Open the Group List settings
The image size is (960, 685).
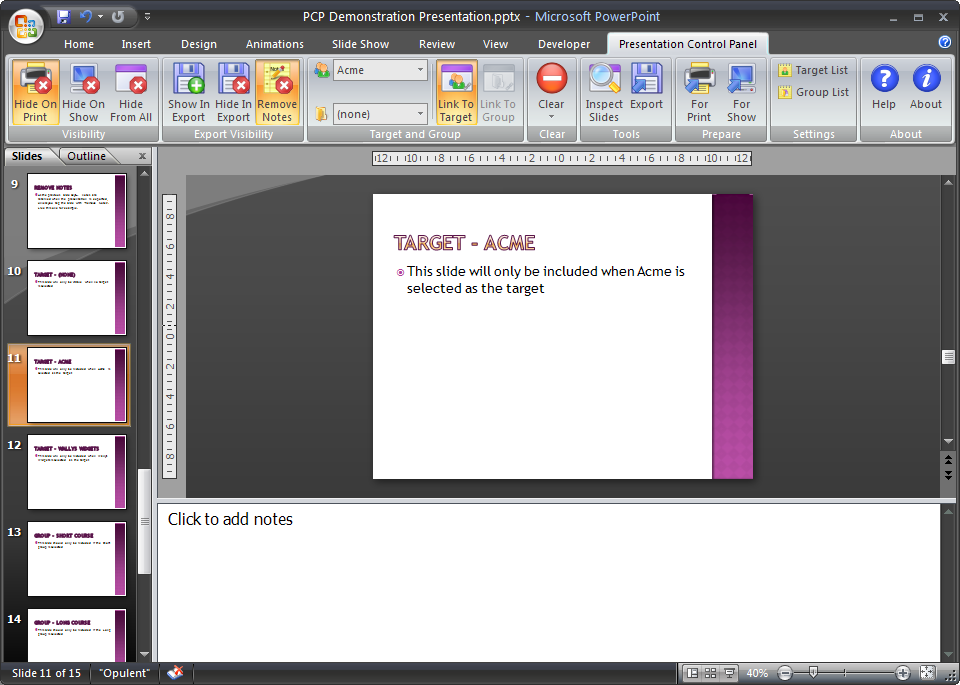point(813,92)
